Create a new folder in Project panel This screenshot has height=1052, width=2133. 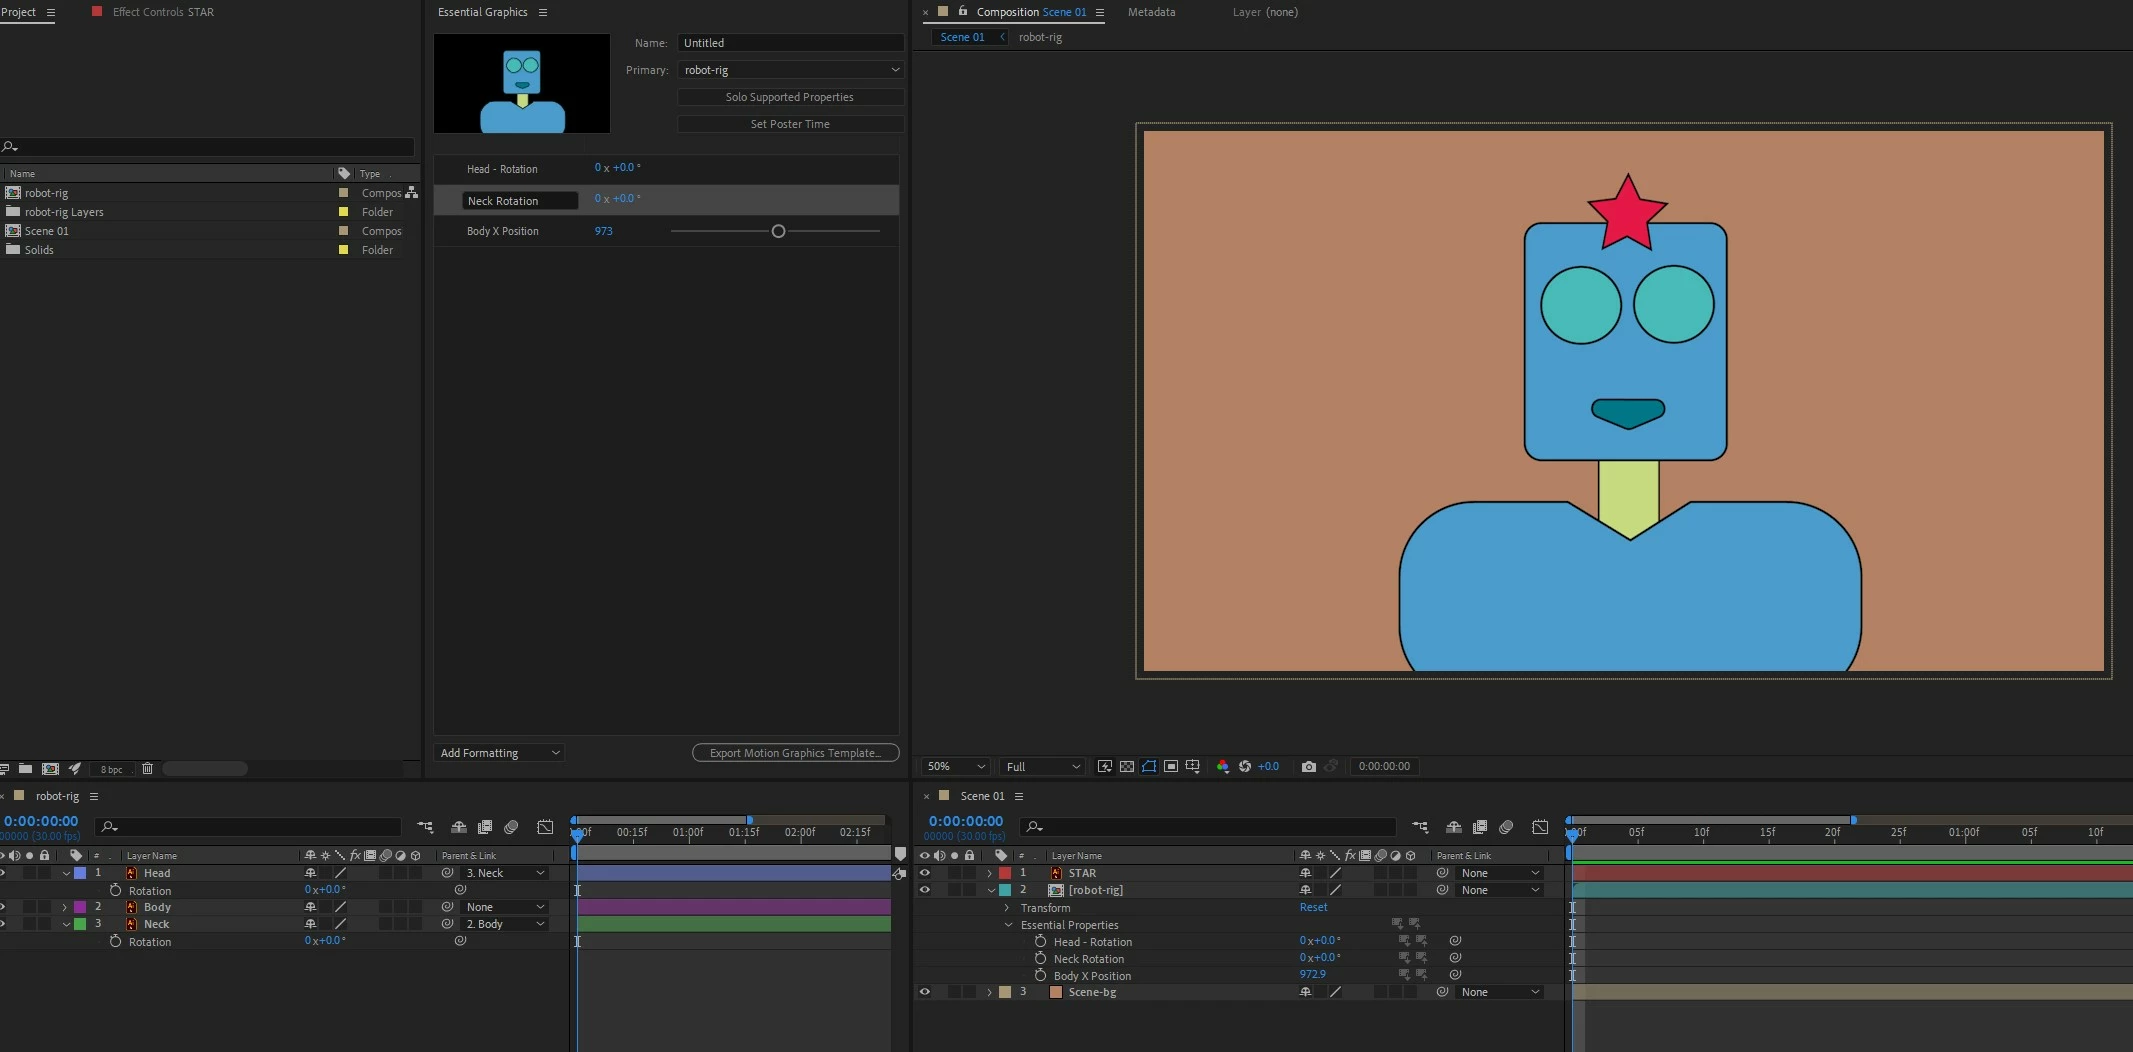coord(25,768)
